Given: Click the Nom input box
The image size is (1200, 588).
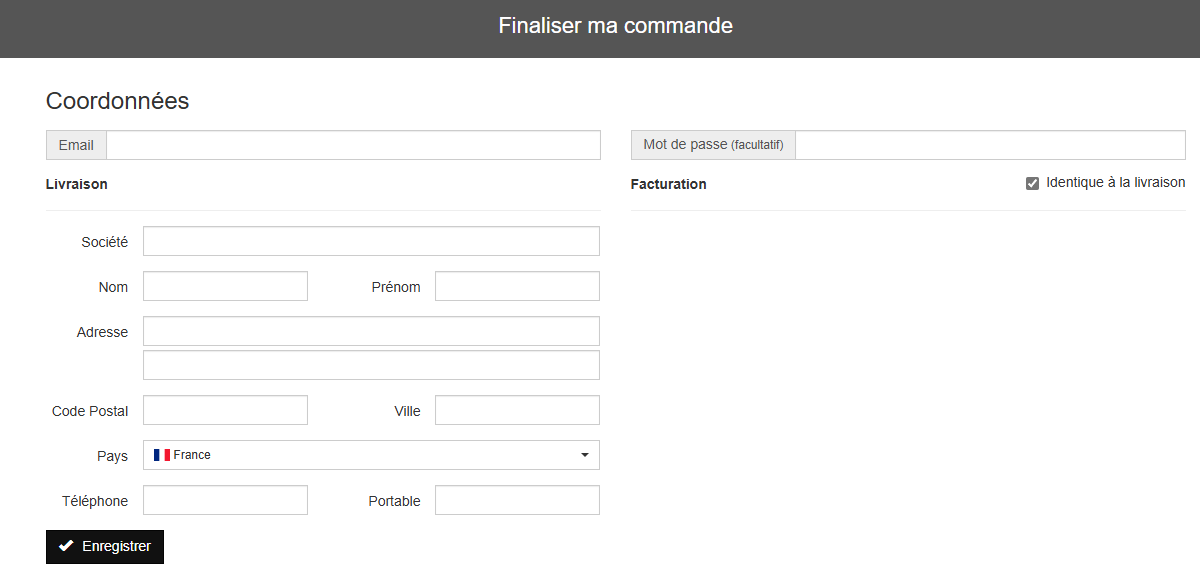Looking at the screenshot, I should pyautogui.click(x=225, y=286).
